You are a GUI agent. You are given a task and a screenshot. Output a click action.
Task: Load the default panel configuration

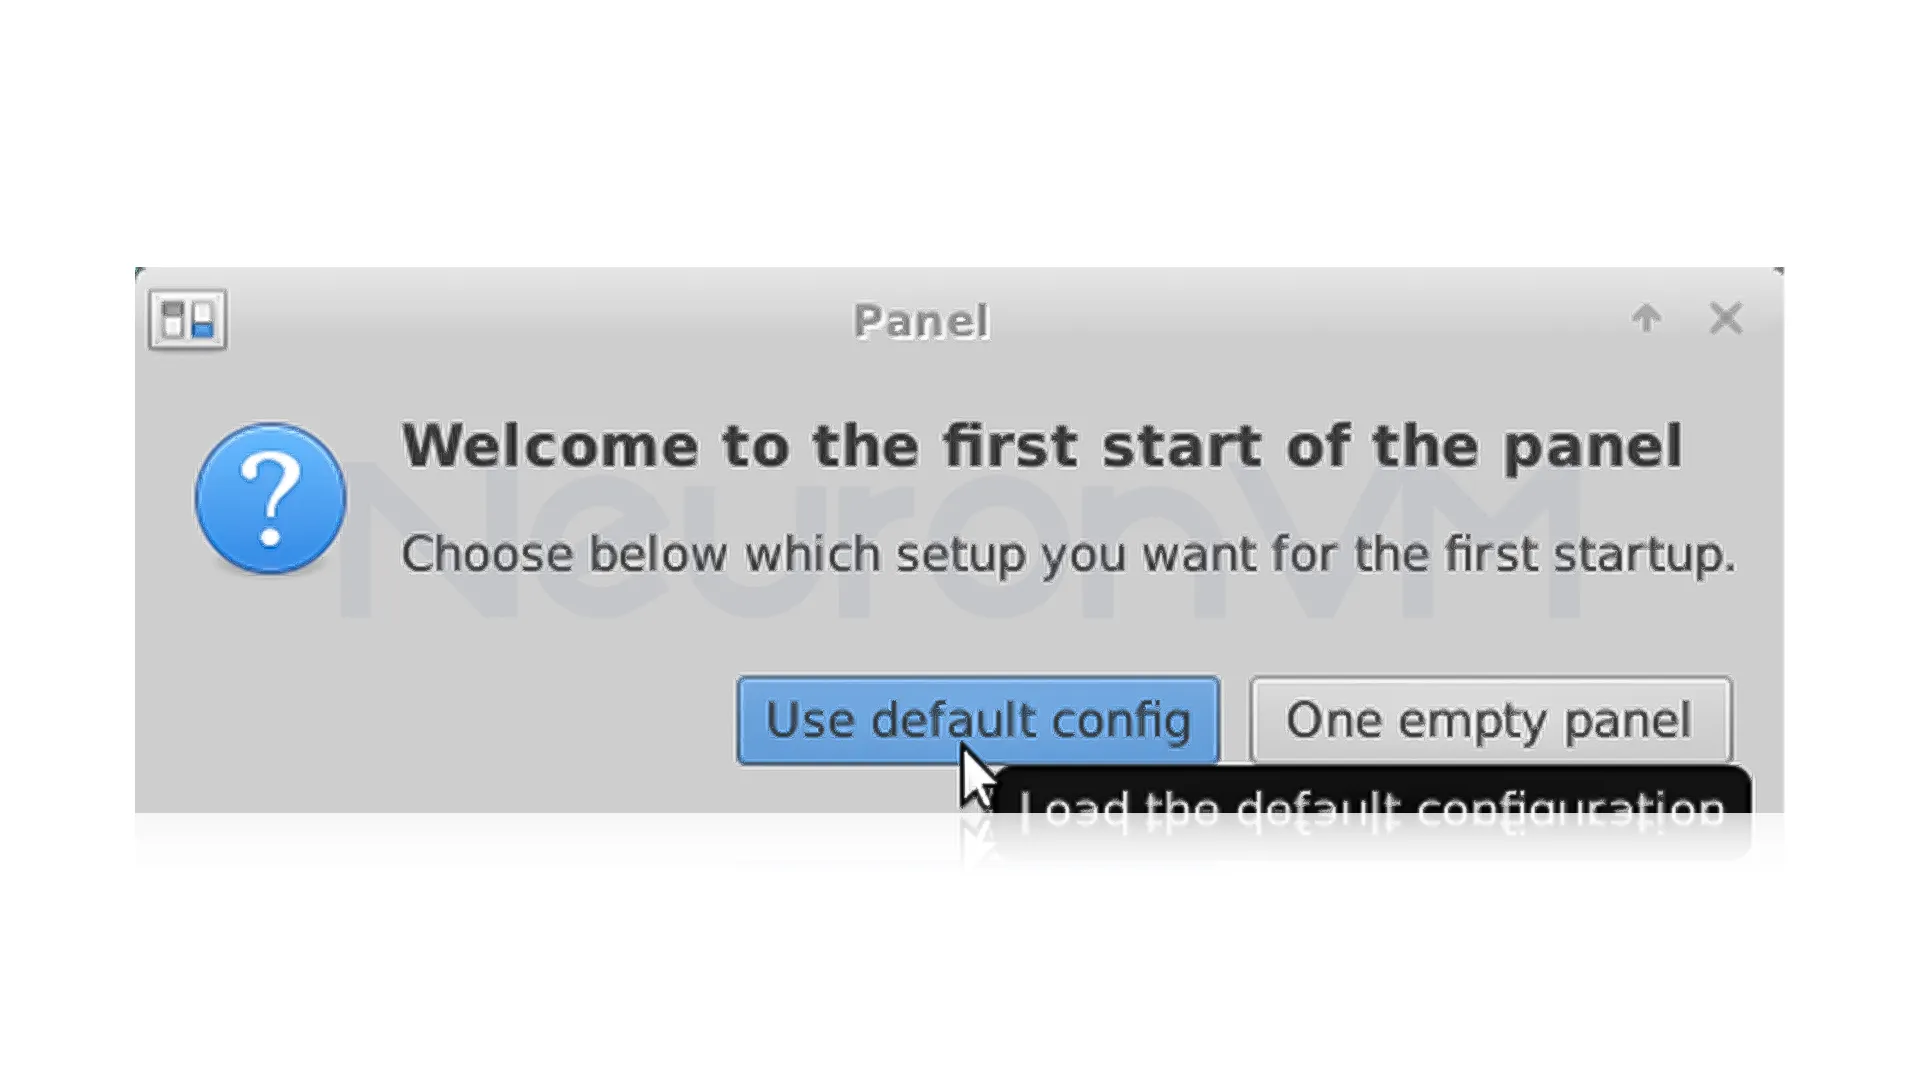pos(977,720)
